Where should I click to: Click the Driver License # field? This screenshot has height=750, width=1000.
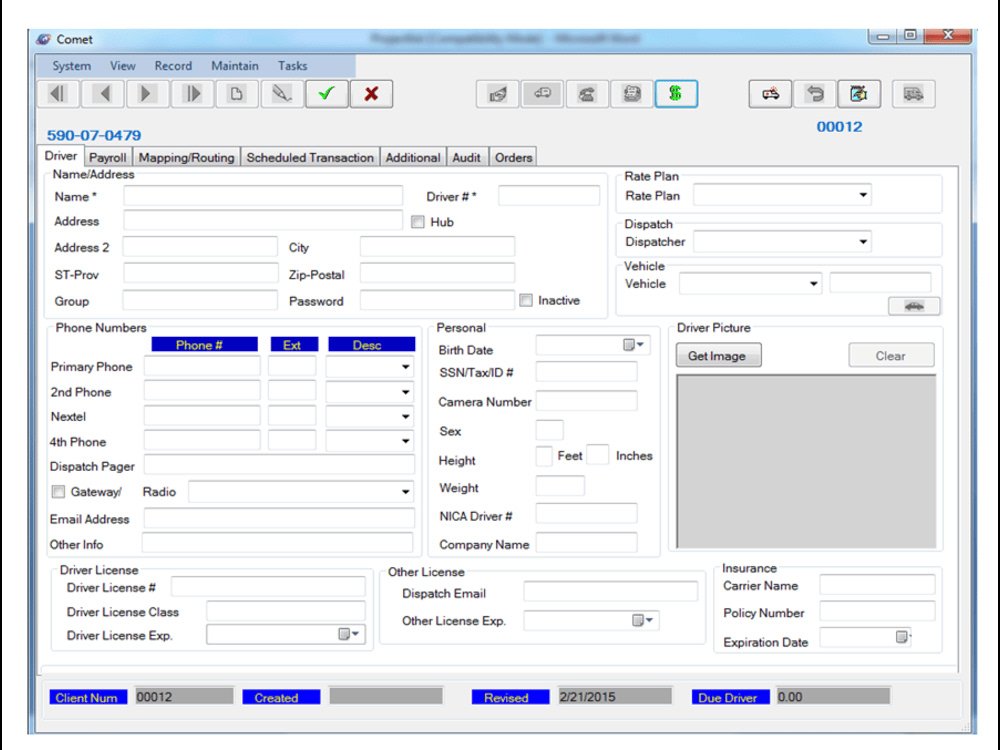point(268,586)
